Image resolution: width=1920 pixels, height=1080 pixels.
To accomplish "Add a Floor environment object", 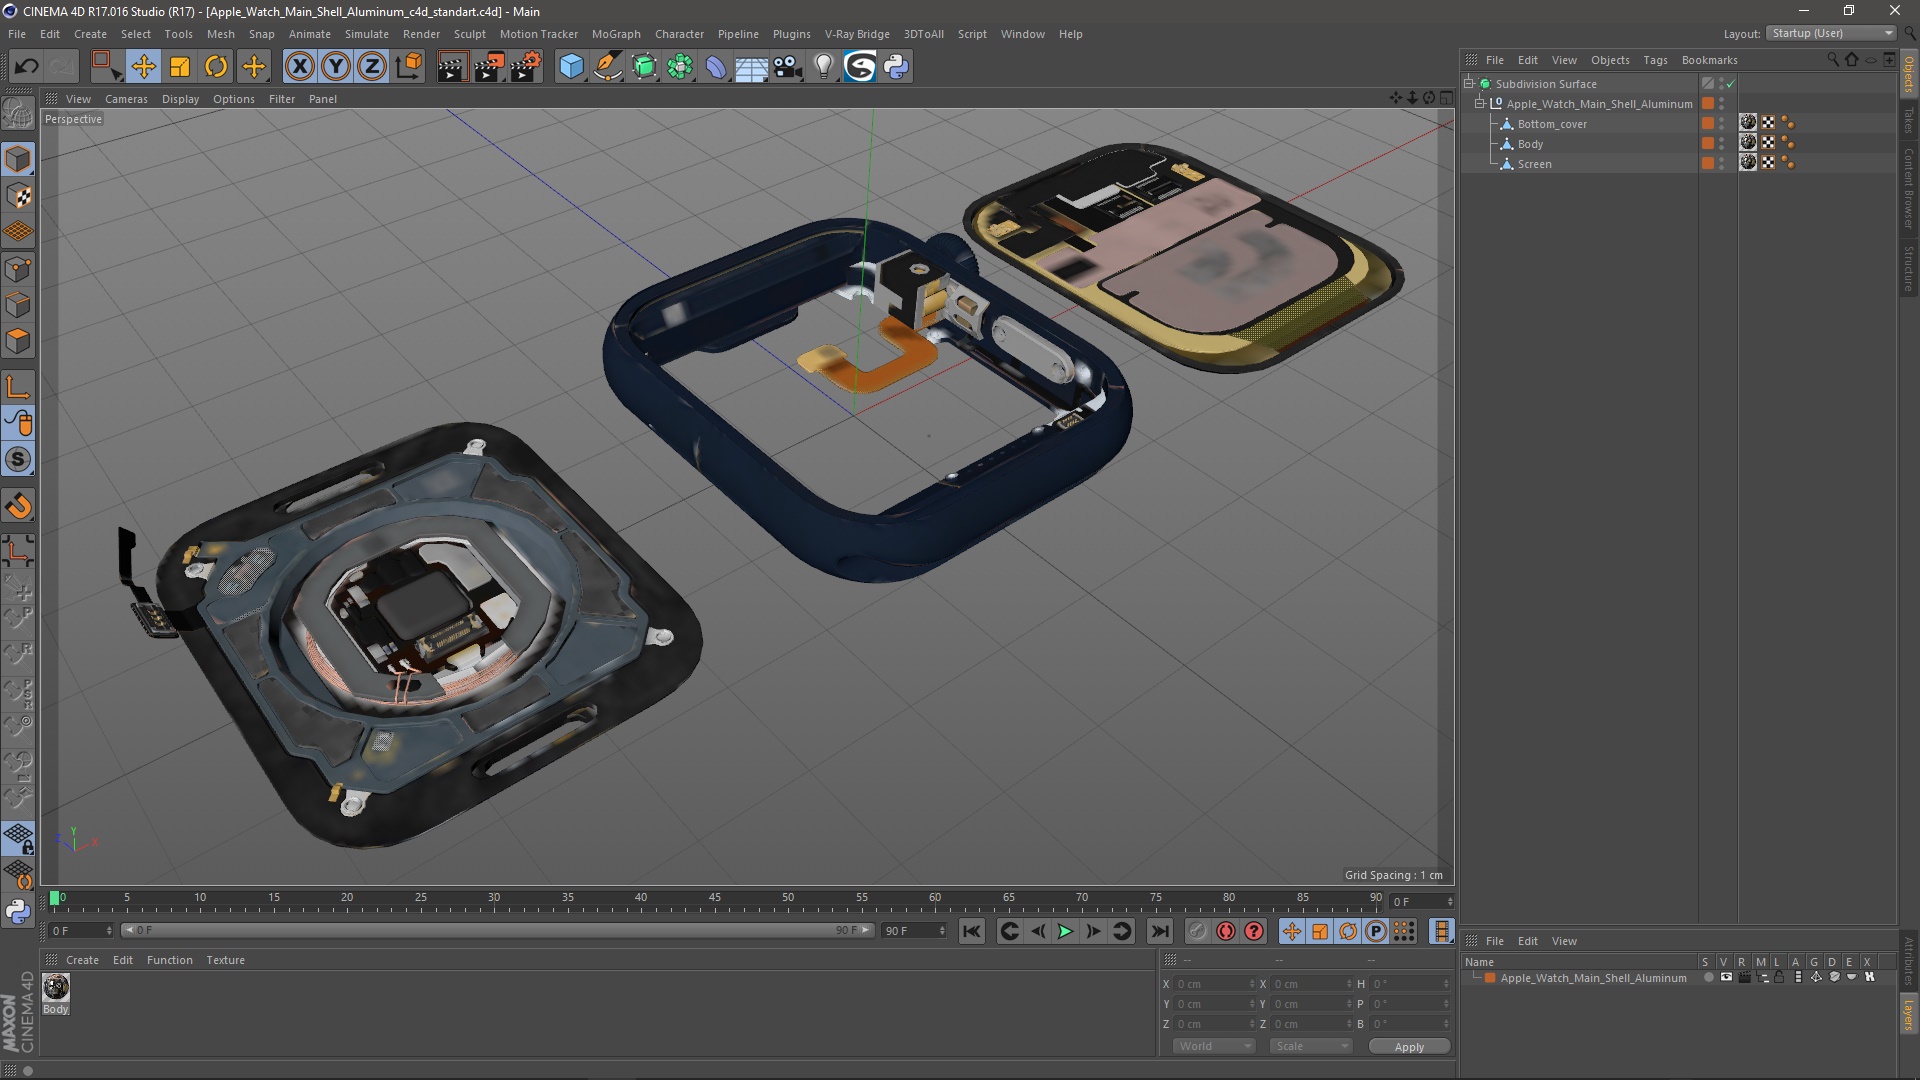I will [752, 67].
